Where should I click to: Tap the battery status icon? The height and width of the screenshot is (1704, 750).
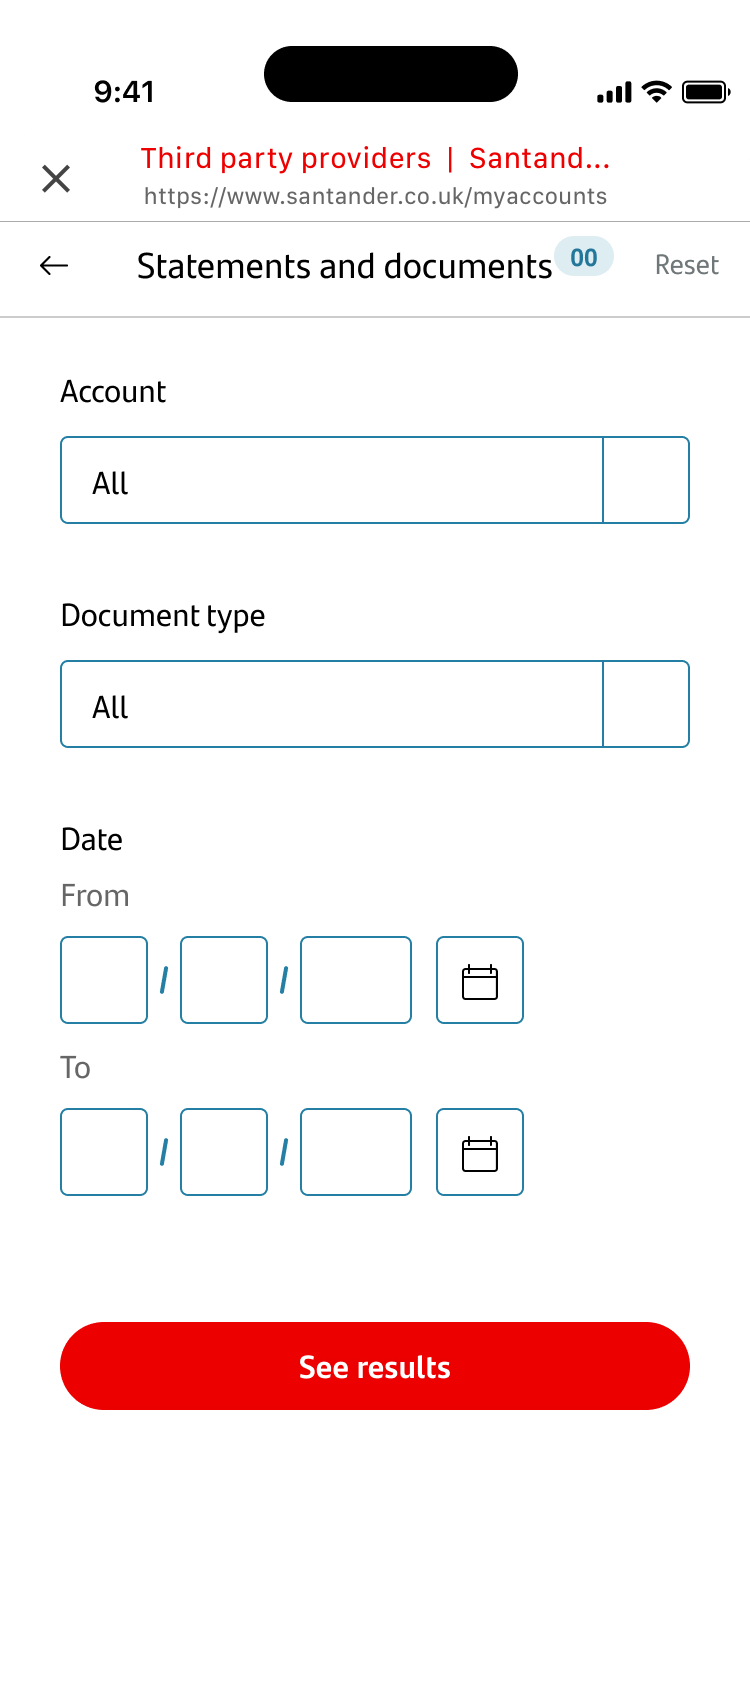click(x=706, y=93)
